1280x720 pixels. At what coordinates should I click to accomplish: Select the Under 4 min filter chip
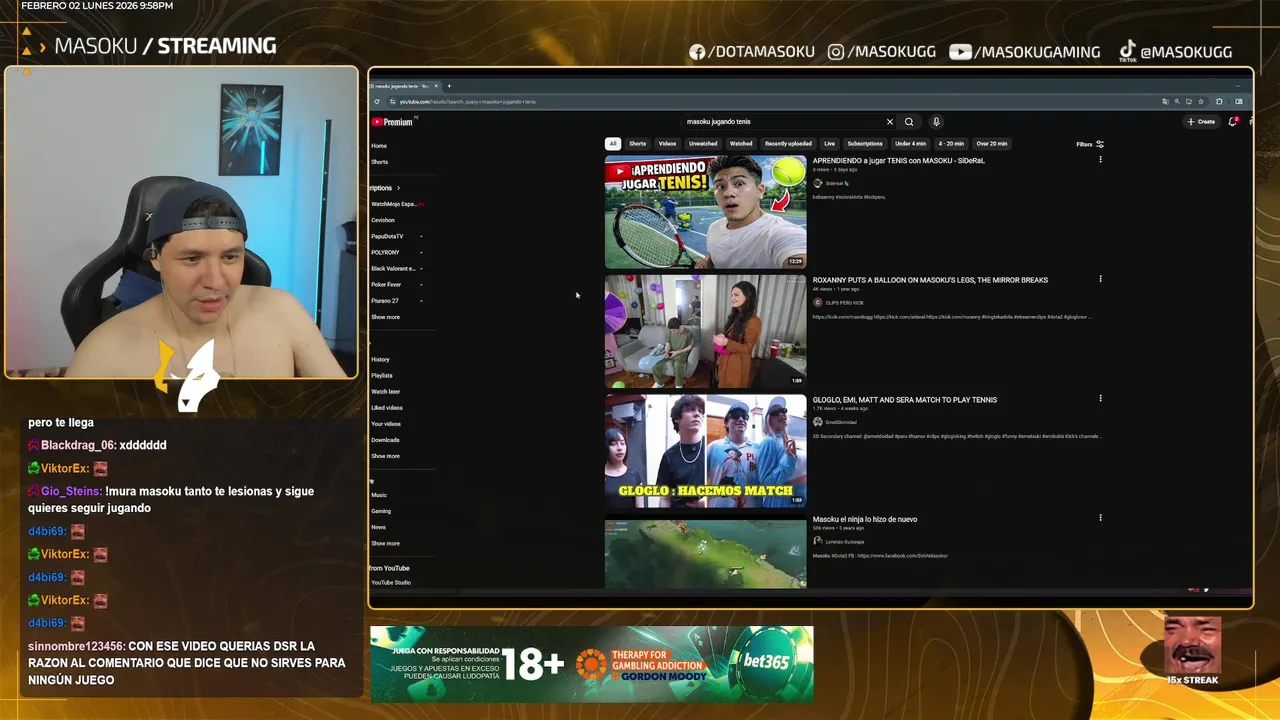pyautogui.click(x=911, y=144)
